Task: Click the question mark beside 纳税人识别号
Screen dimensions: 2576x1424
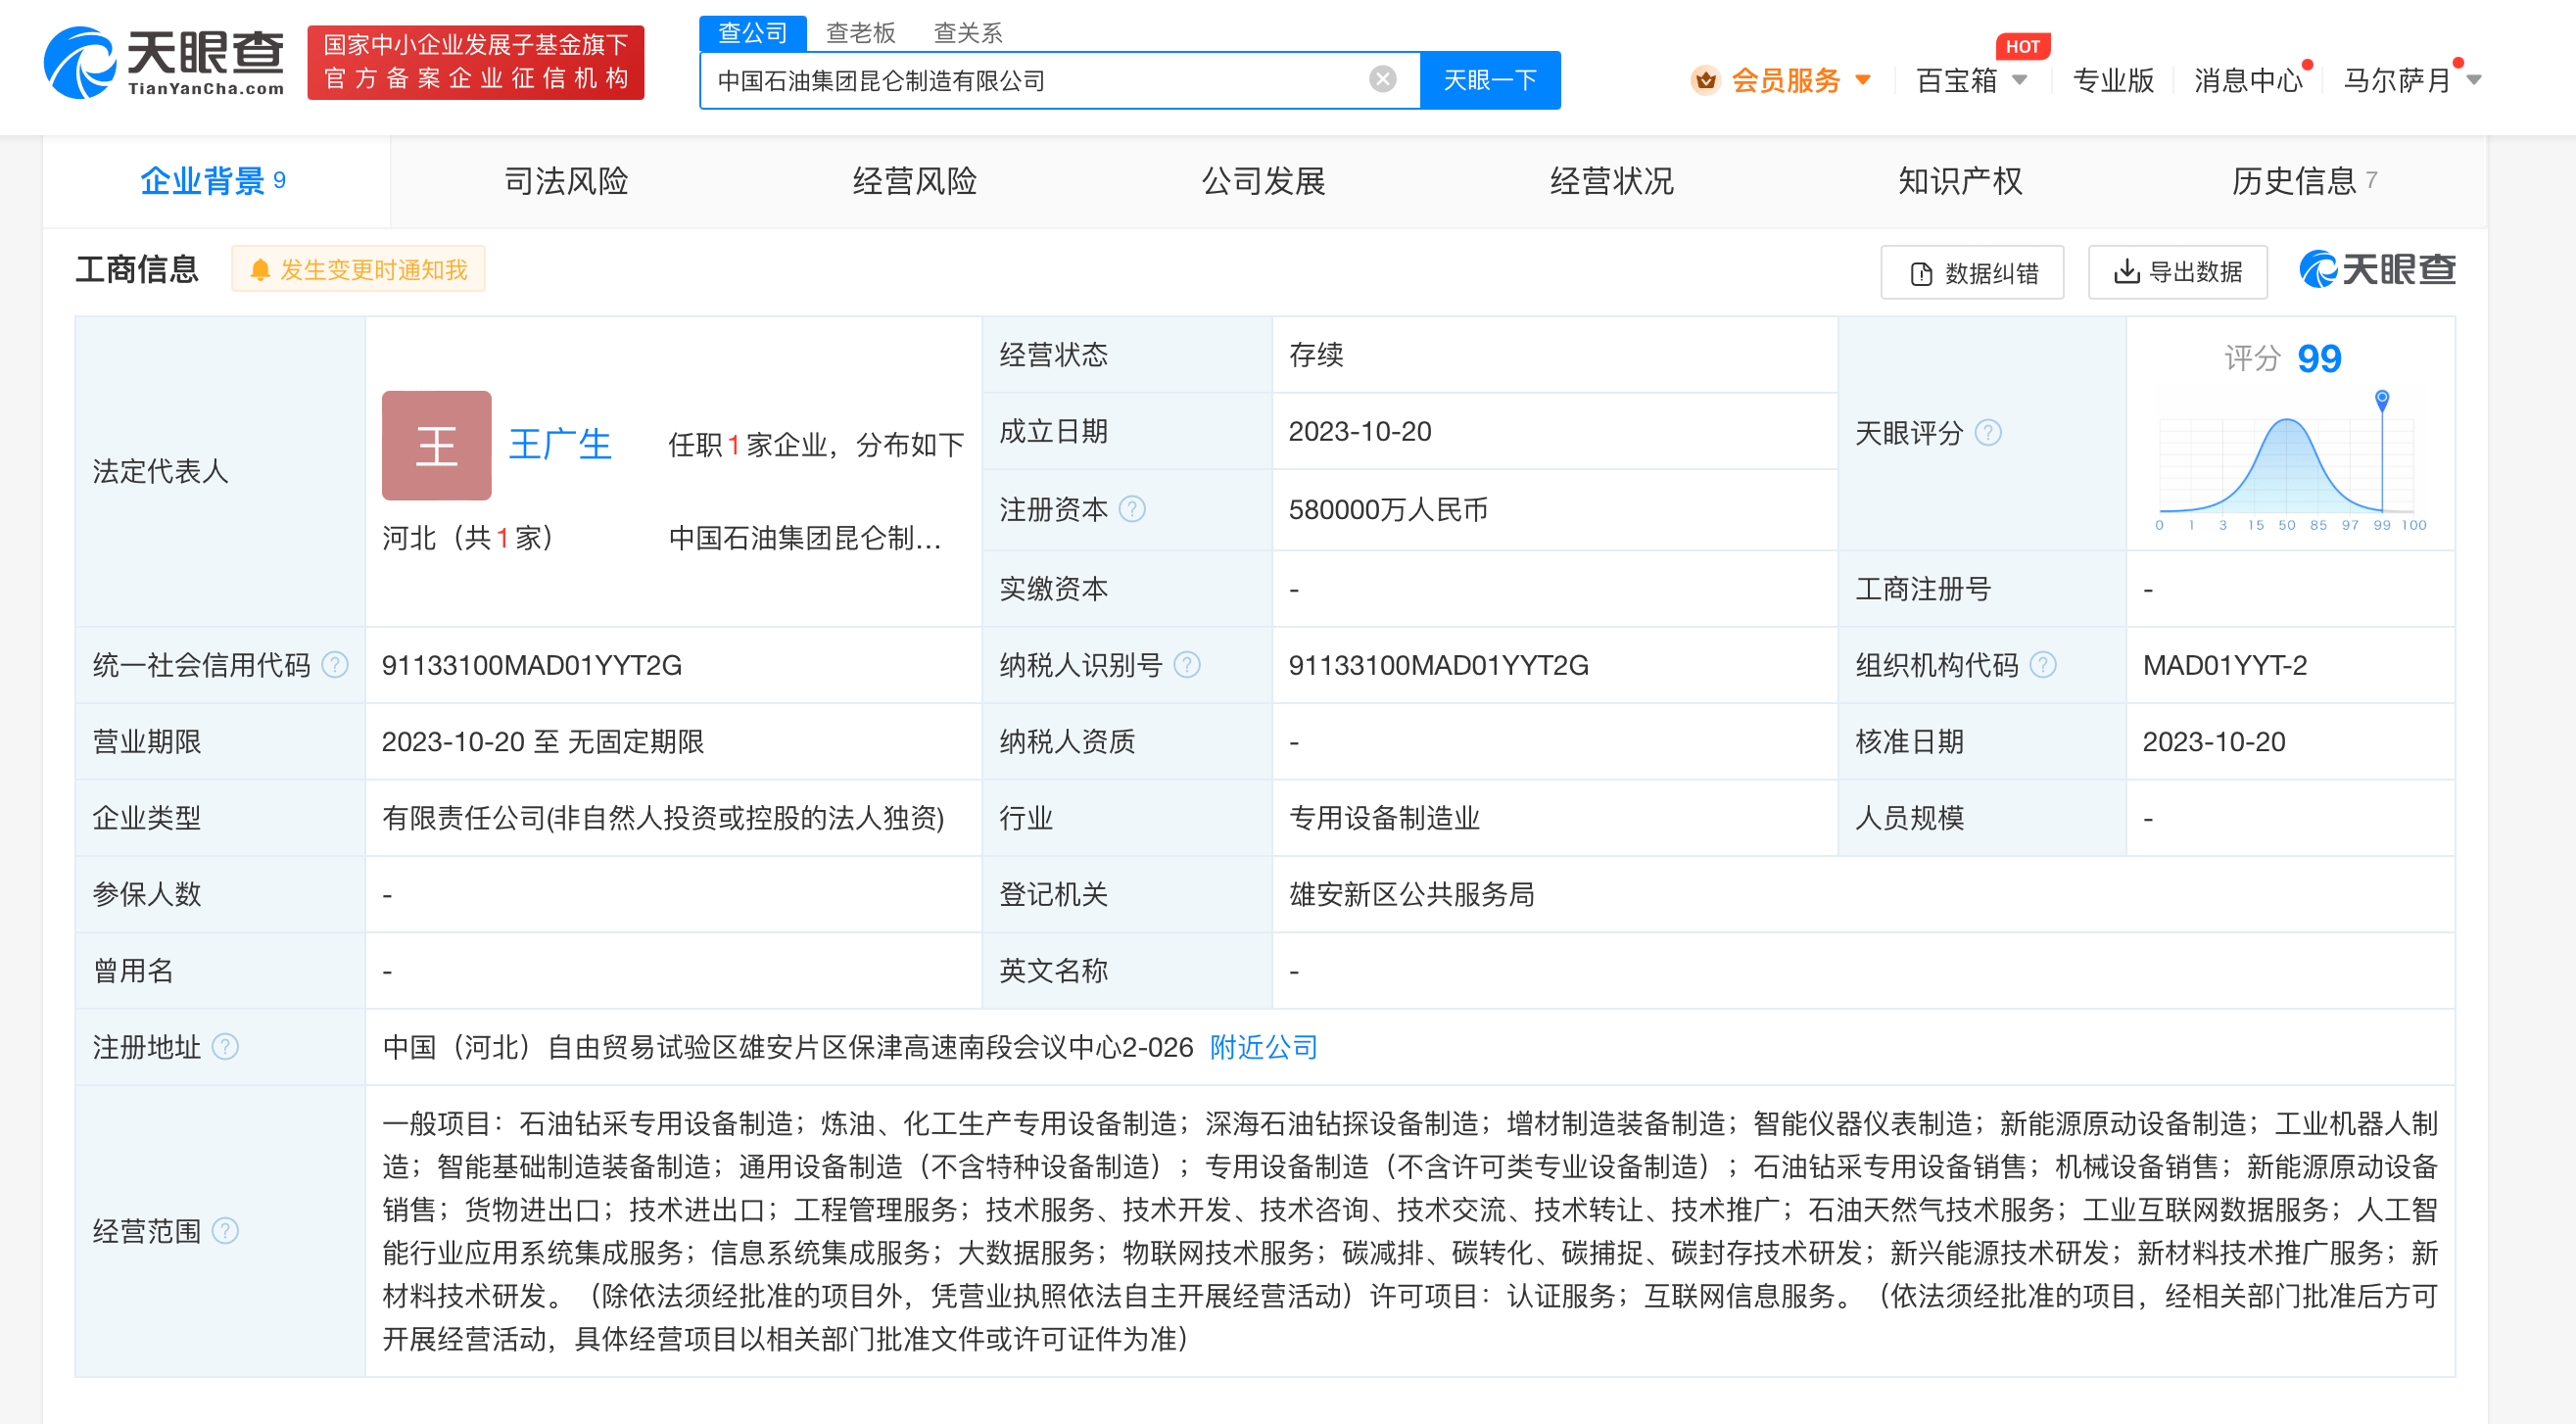Action: pyautogui.click(x=1187, y=665)
